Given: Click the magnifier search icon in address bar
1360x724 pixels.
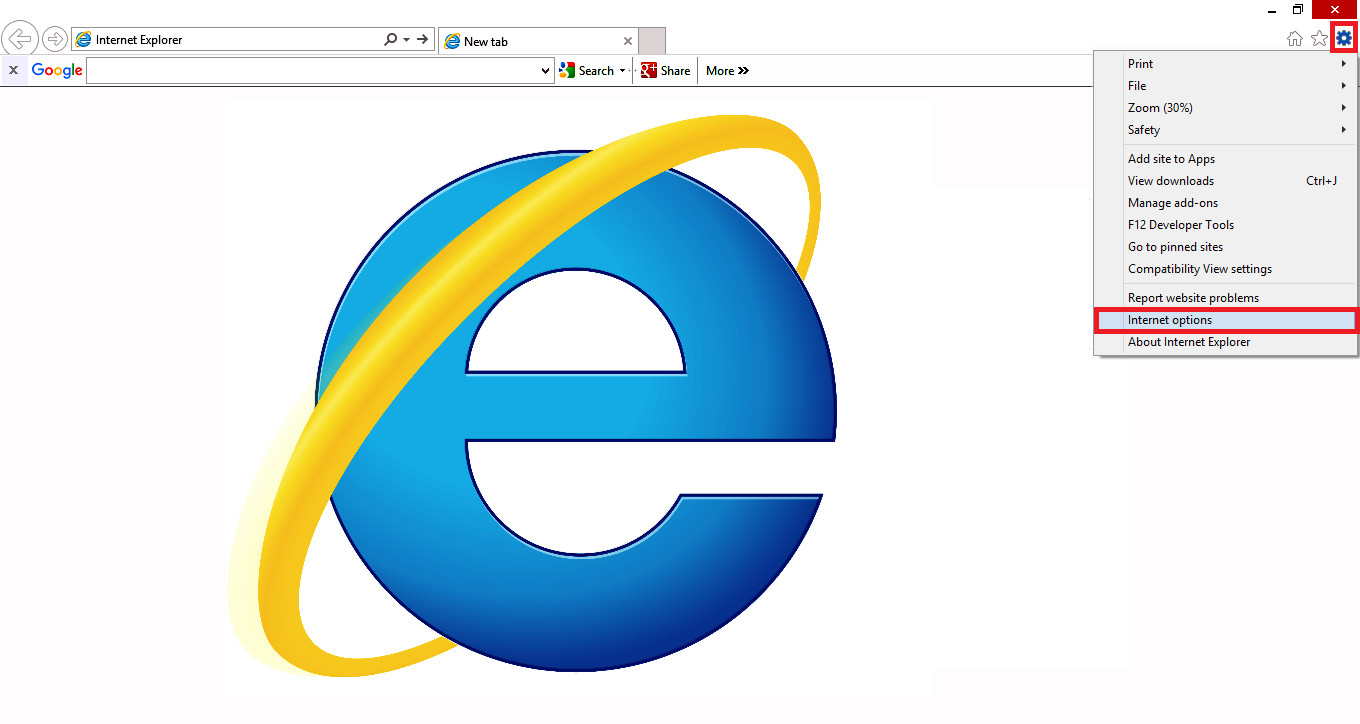Looking at the screenshot, I should click(x=390, y=40).
